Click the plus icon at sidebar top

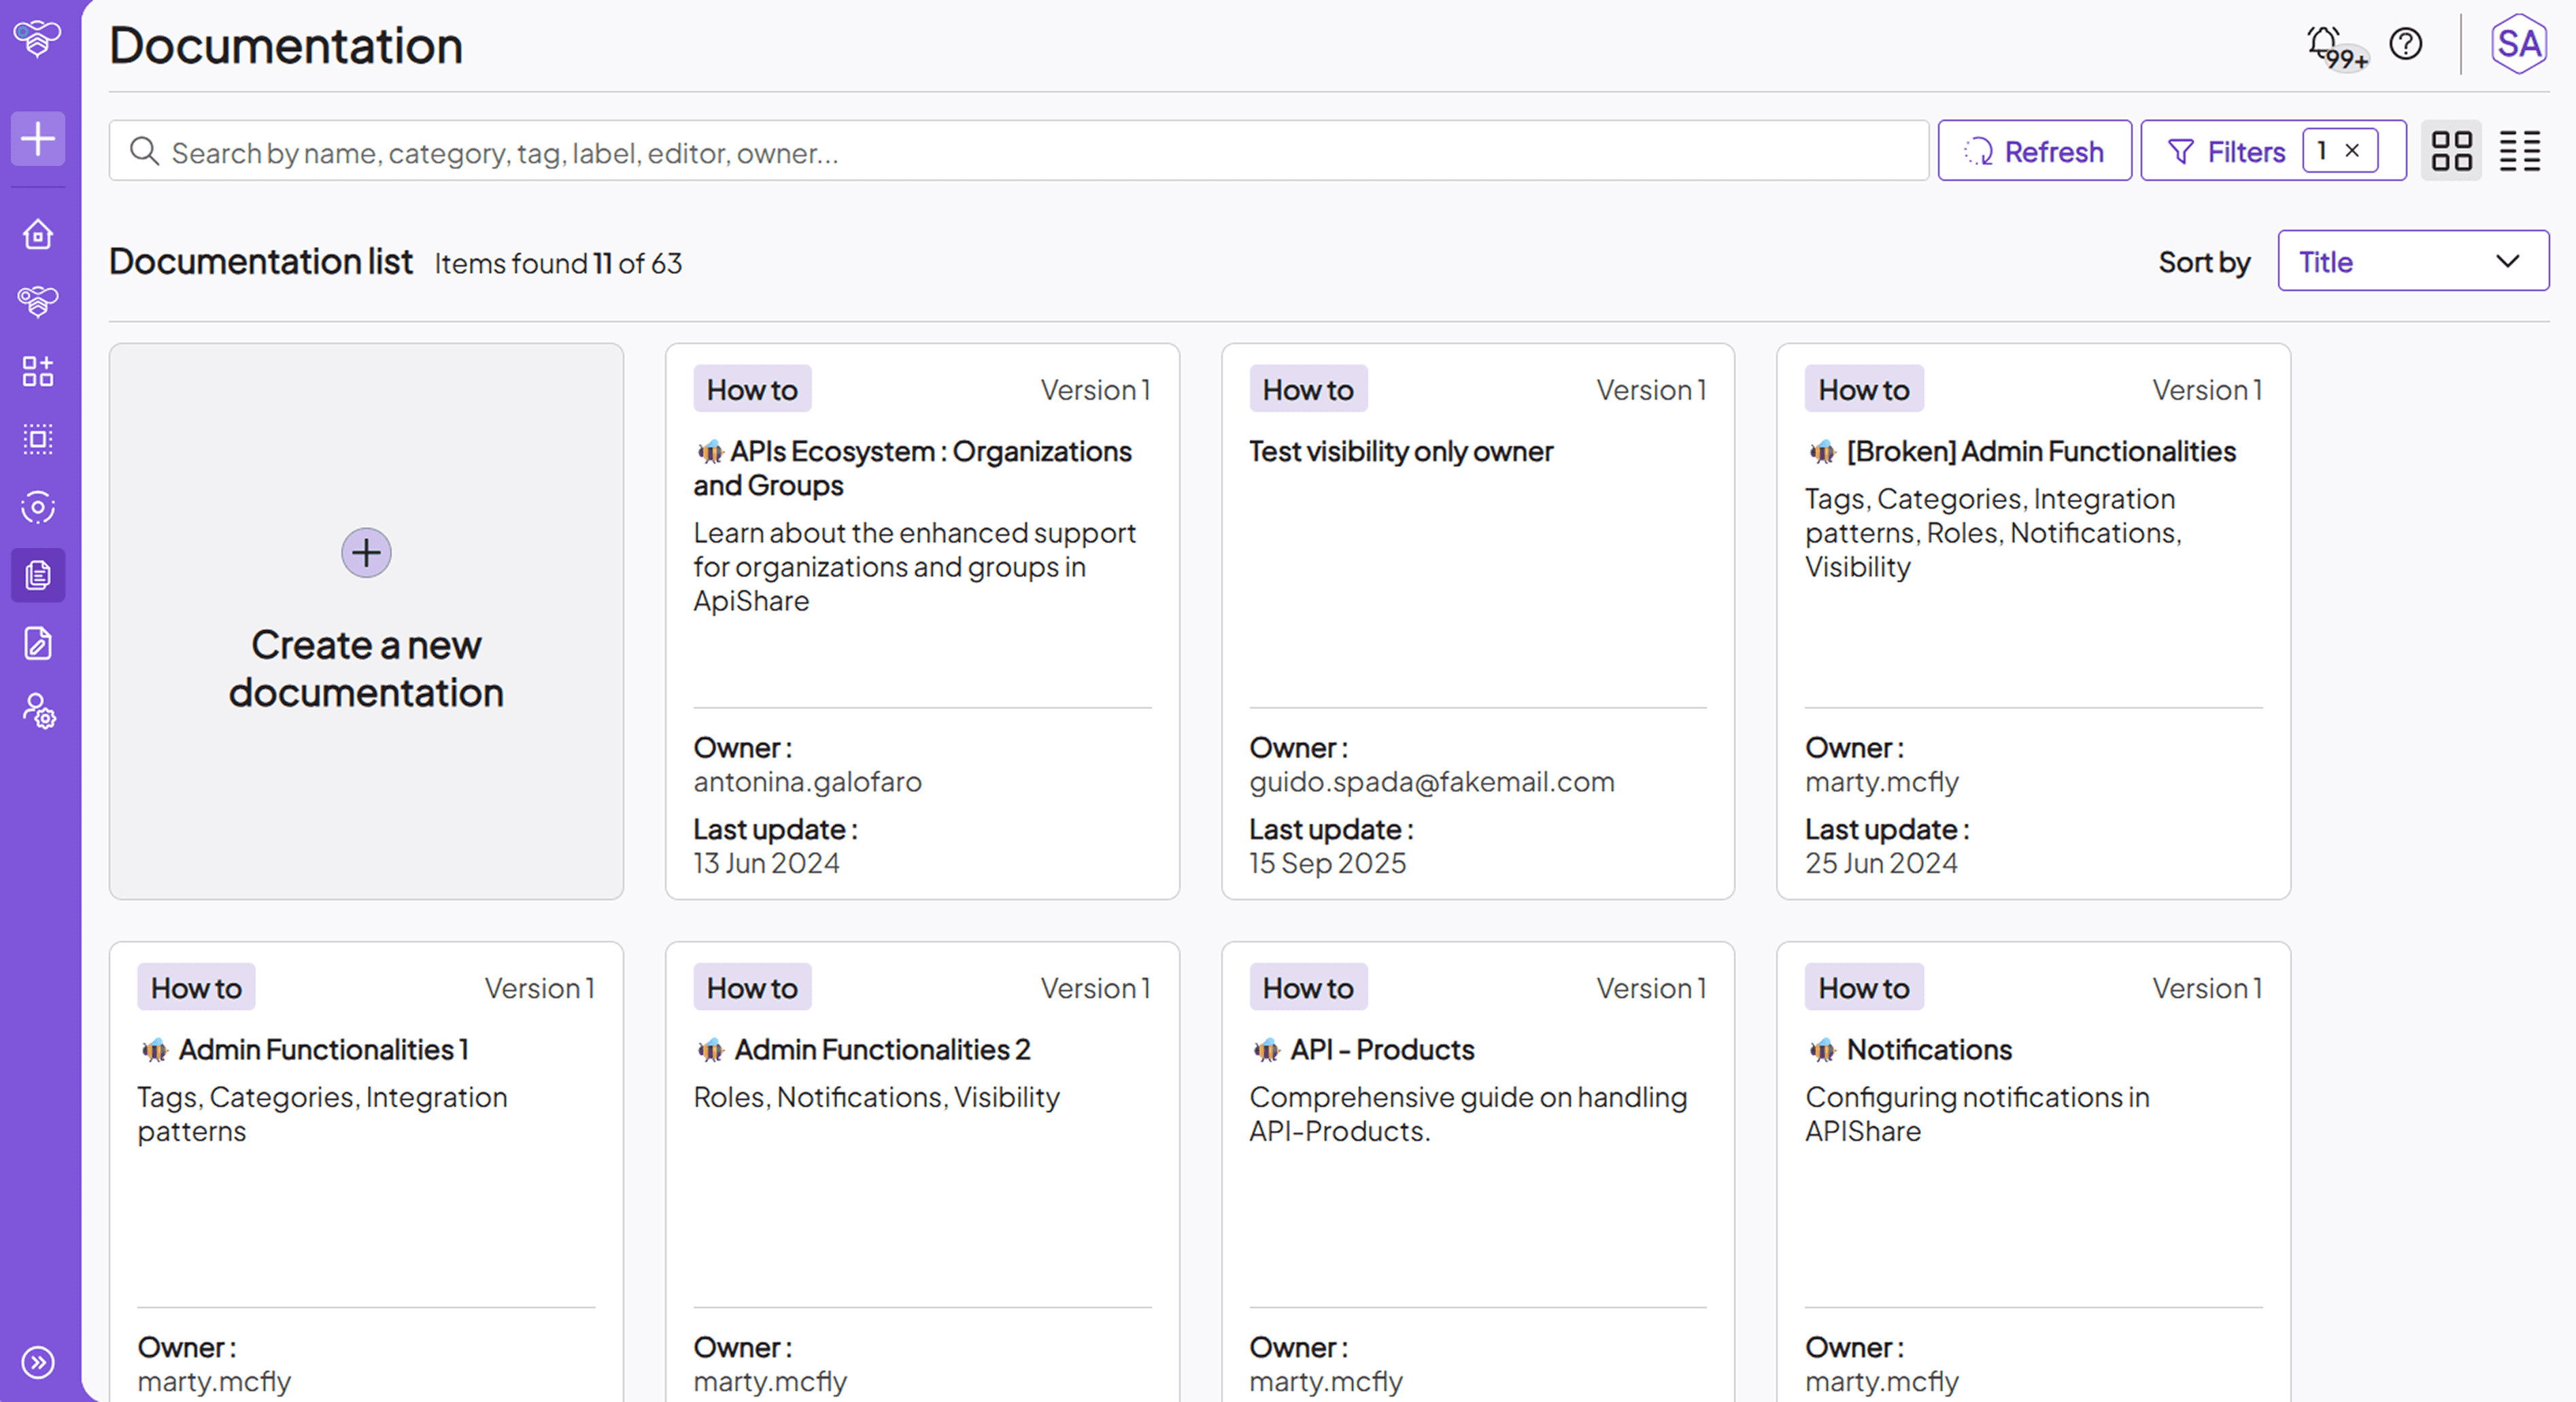click(37, 139)
